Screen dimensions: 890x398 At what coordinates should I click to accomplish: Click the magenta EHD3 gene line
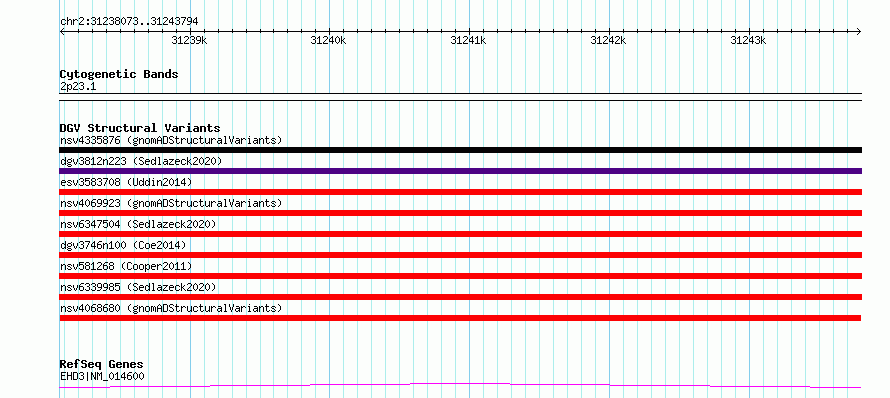pyautogui.click(x=460, y=386)
